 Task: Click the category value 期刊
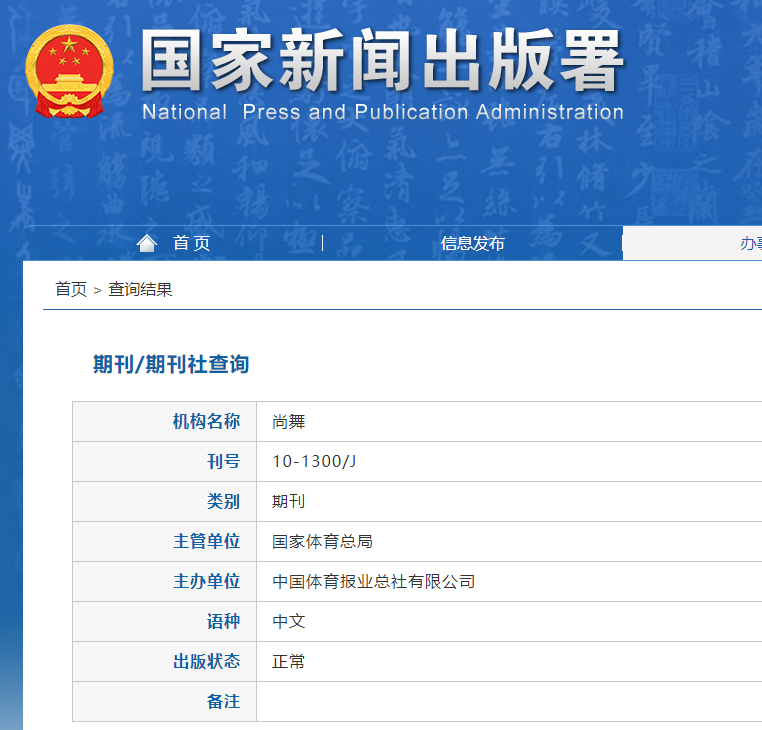coord(289,501)
